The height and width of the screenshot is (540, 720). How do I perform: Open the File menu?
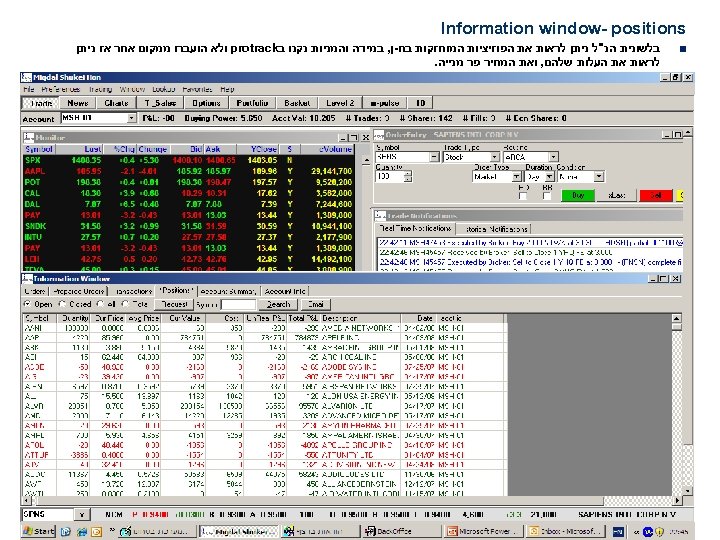point(28,89)
